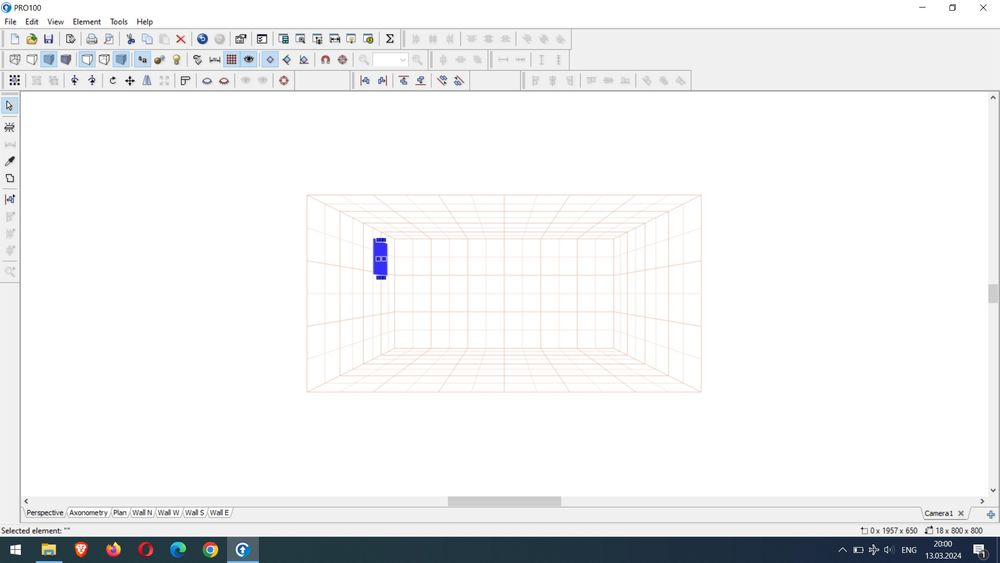Click the blue undo arrow icon
Screen dimensions: 1000x563
(202, 39)
